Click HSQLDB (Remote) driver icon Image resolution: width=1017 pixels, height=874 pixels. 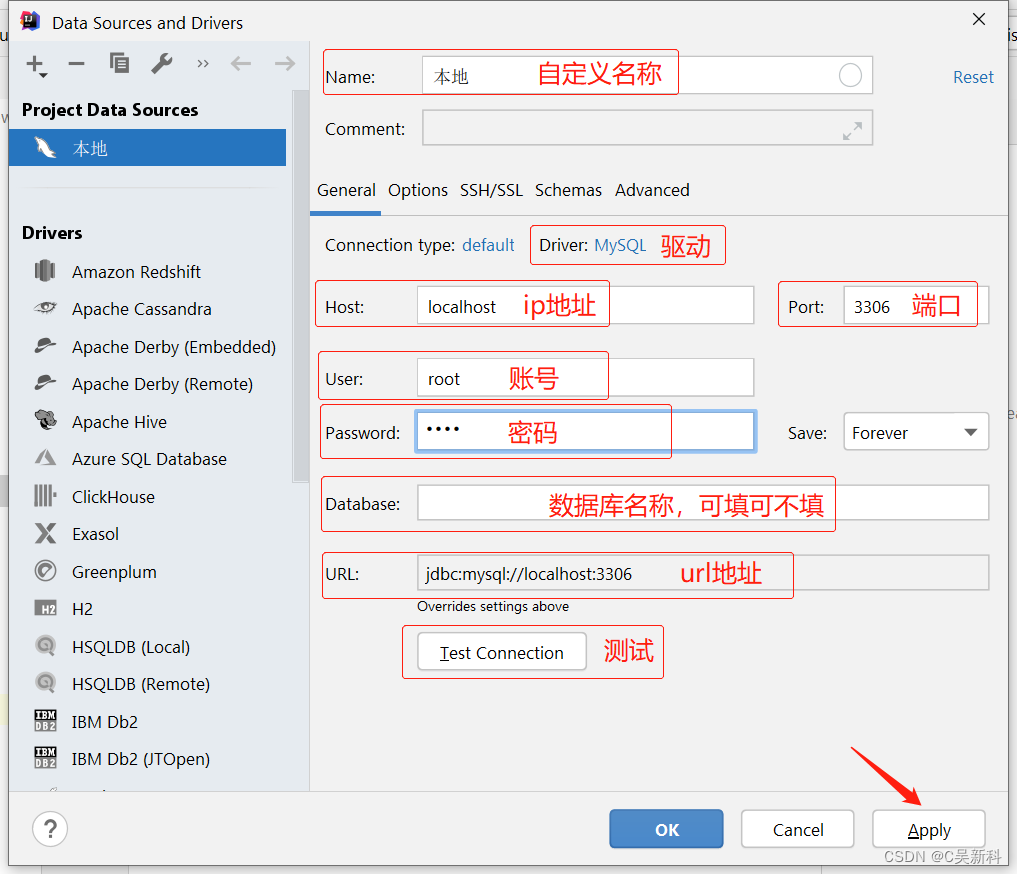click(45, 683)
